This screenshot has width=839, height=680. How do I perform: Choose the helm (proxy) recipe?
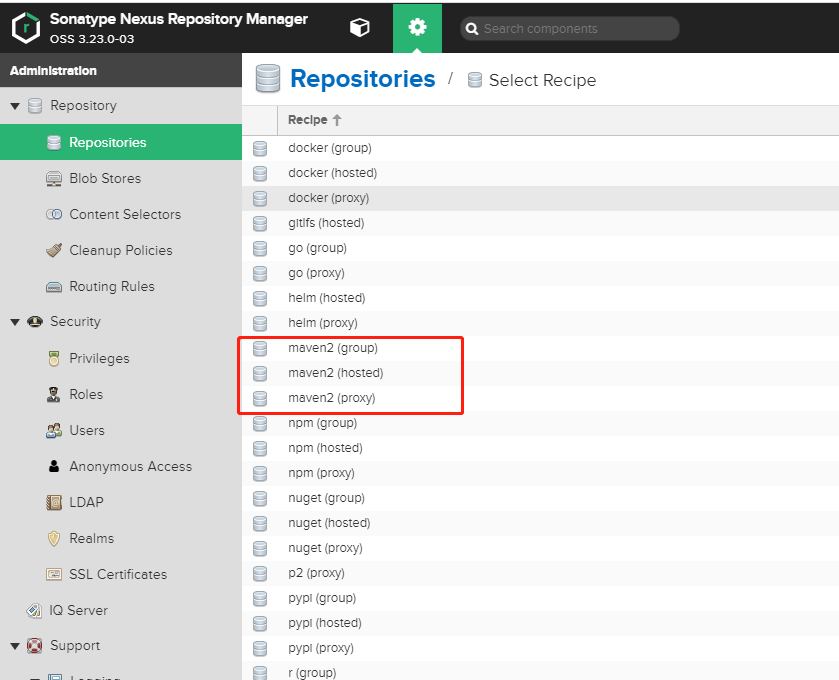pyautogui.click(x=540, y=323)
